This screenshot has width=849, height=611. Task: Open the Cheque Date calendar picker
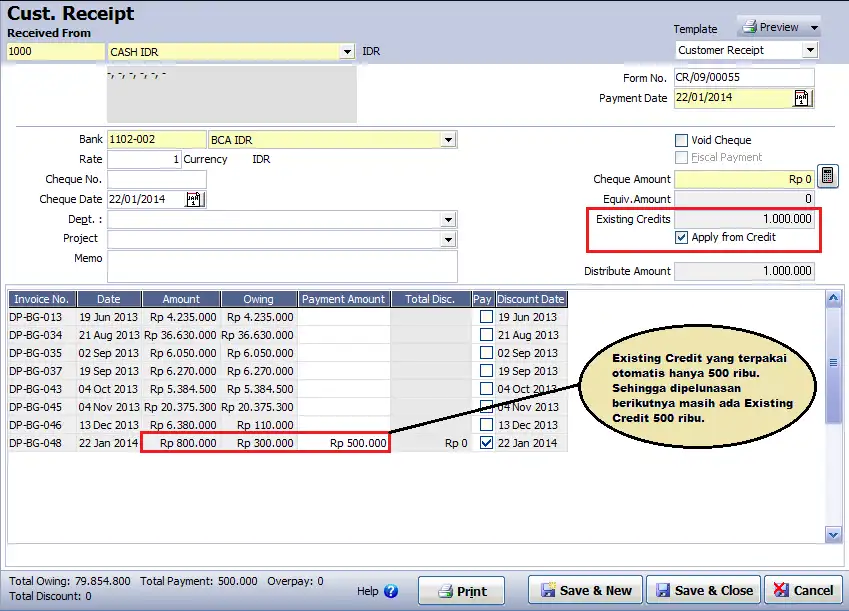pyautogui.click(x=194, y=199)
